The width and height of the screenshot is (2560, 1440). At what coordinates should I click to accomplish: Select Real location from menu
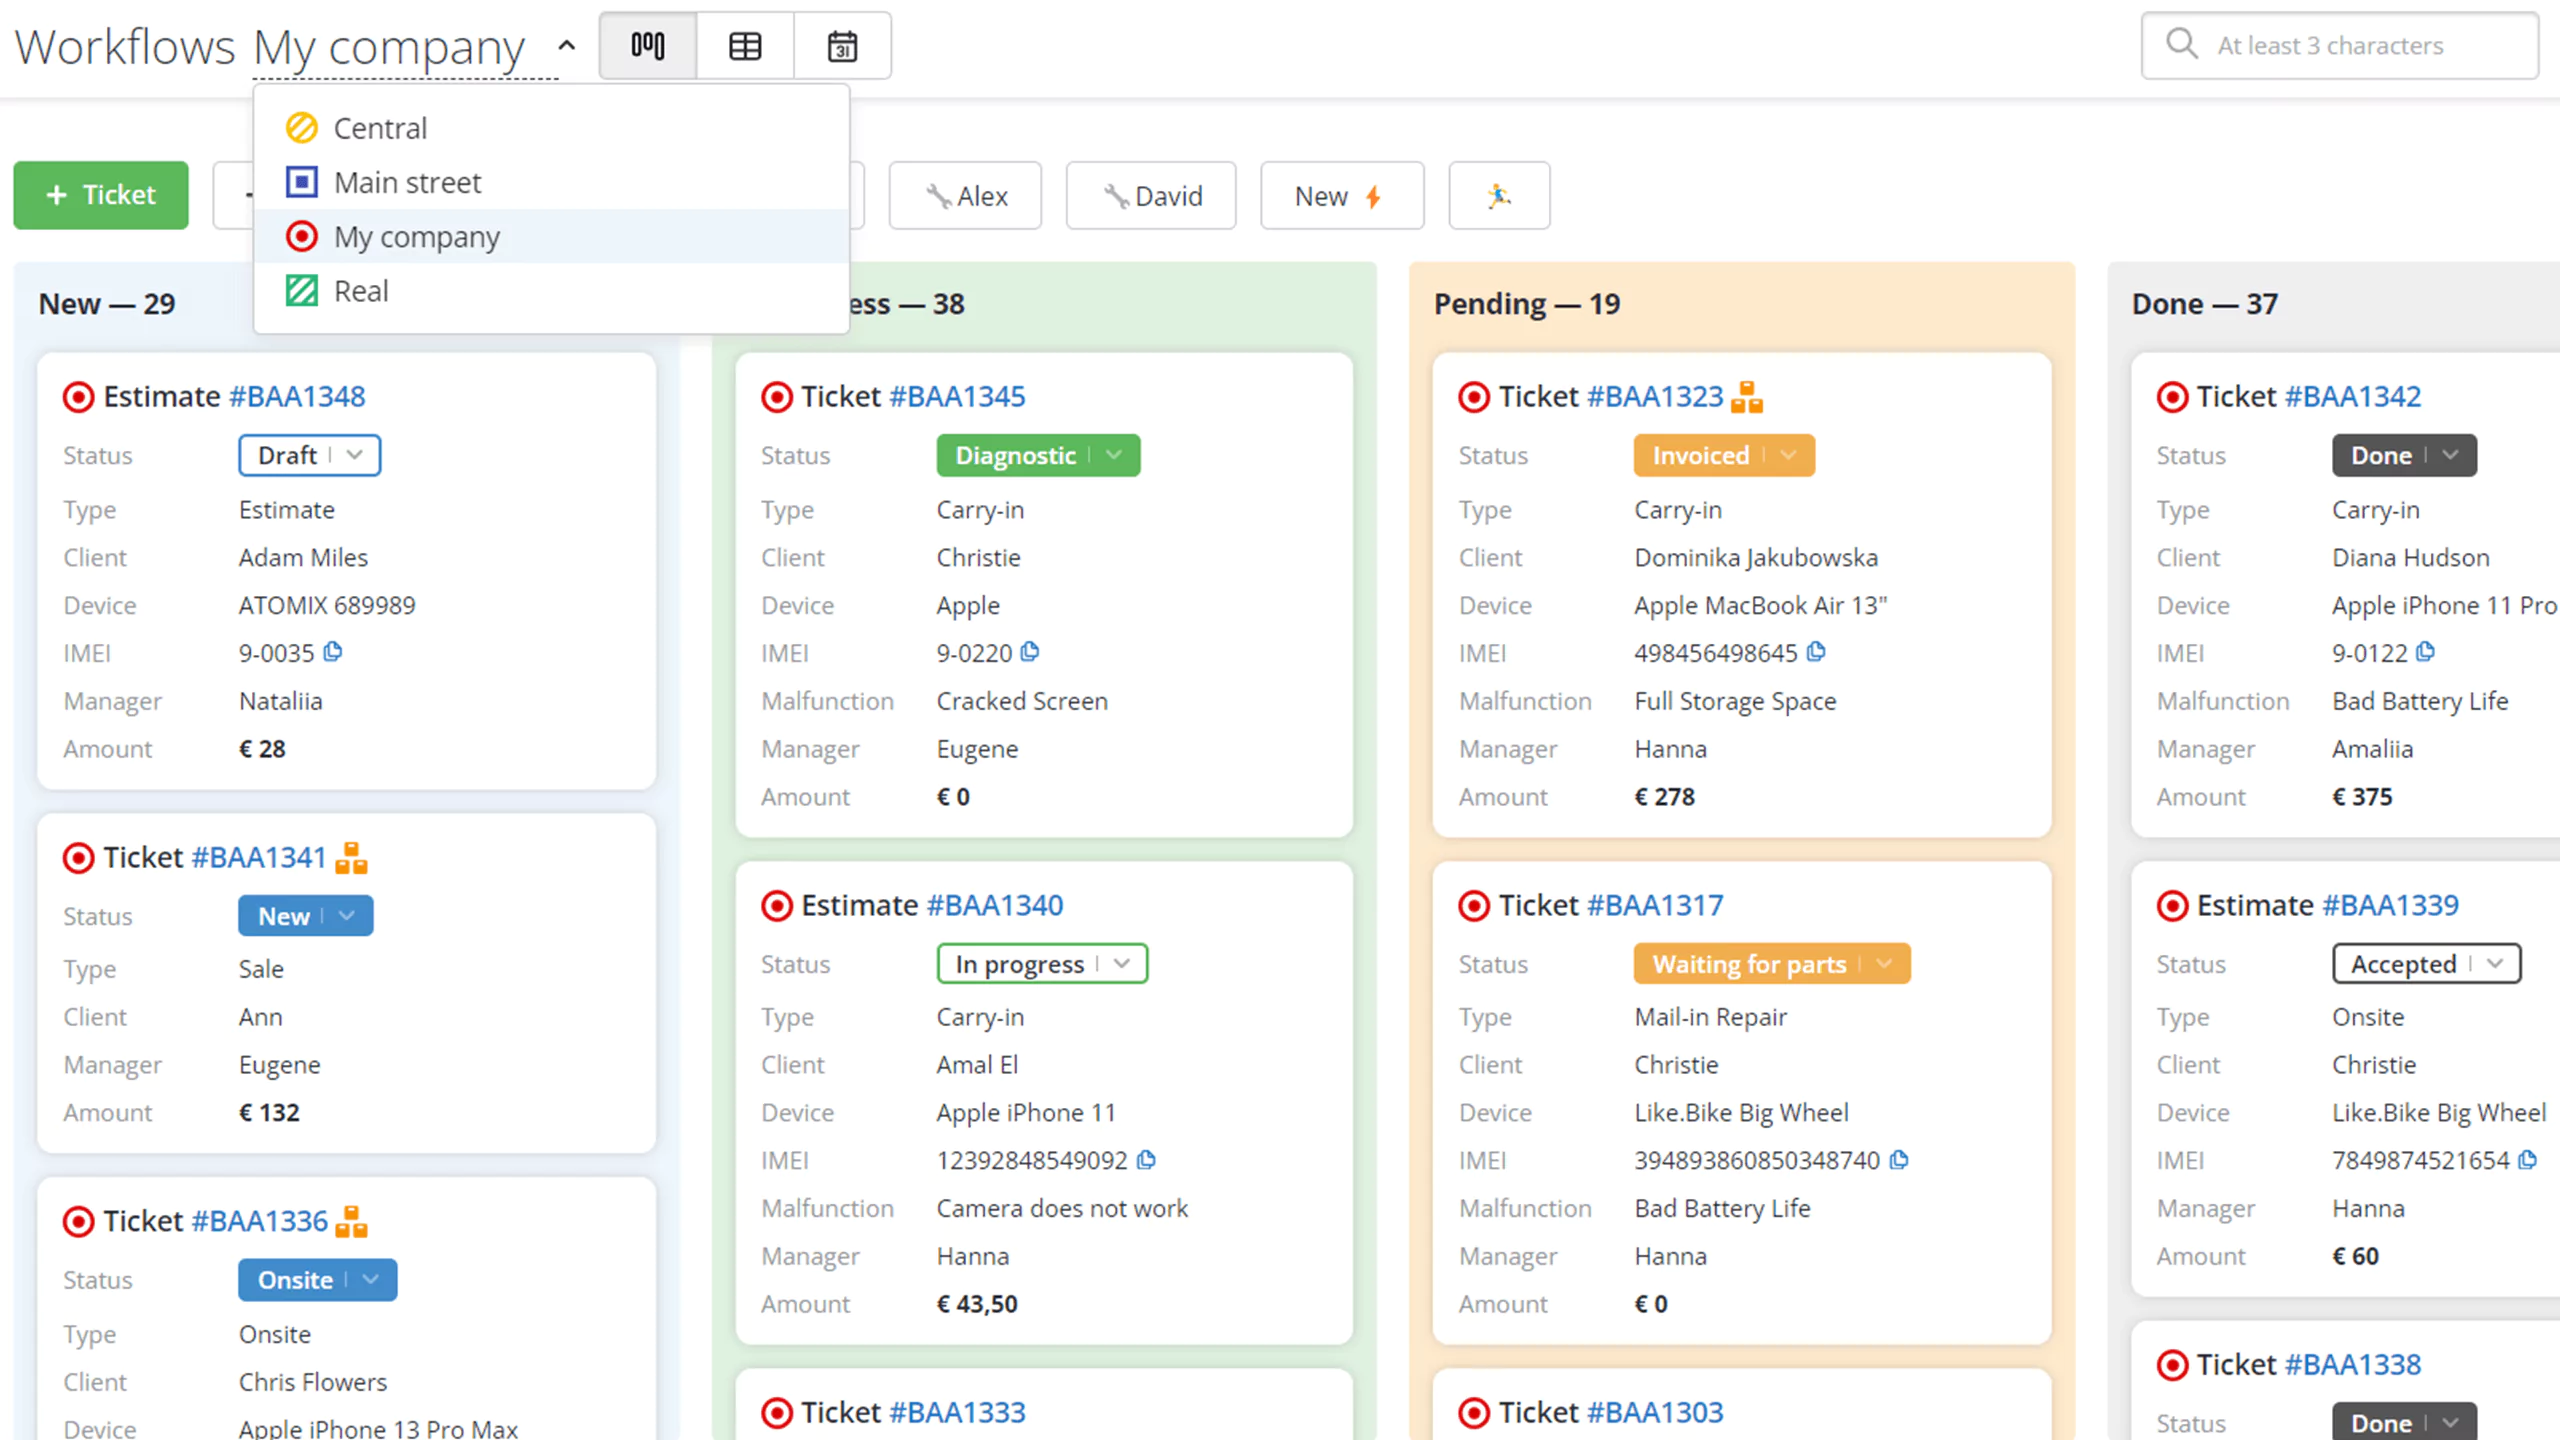point(552,291)
